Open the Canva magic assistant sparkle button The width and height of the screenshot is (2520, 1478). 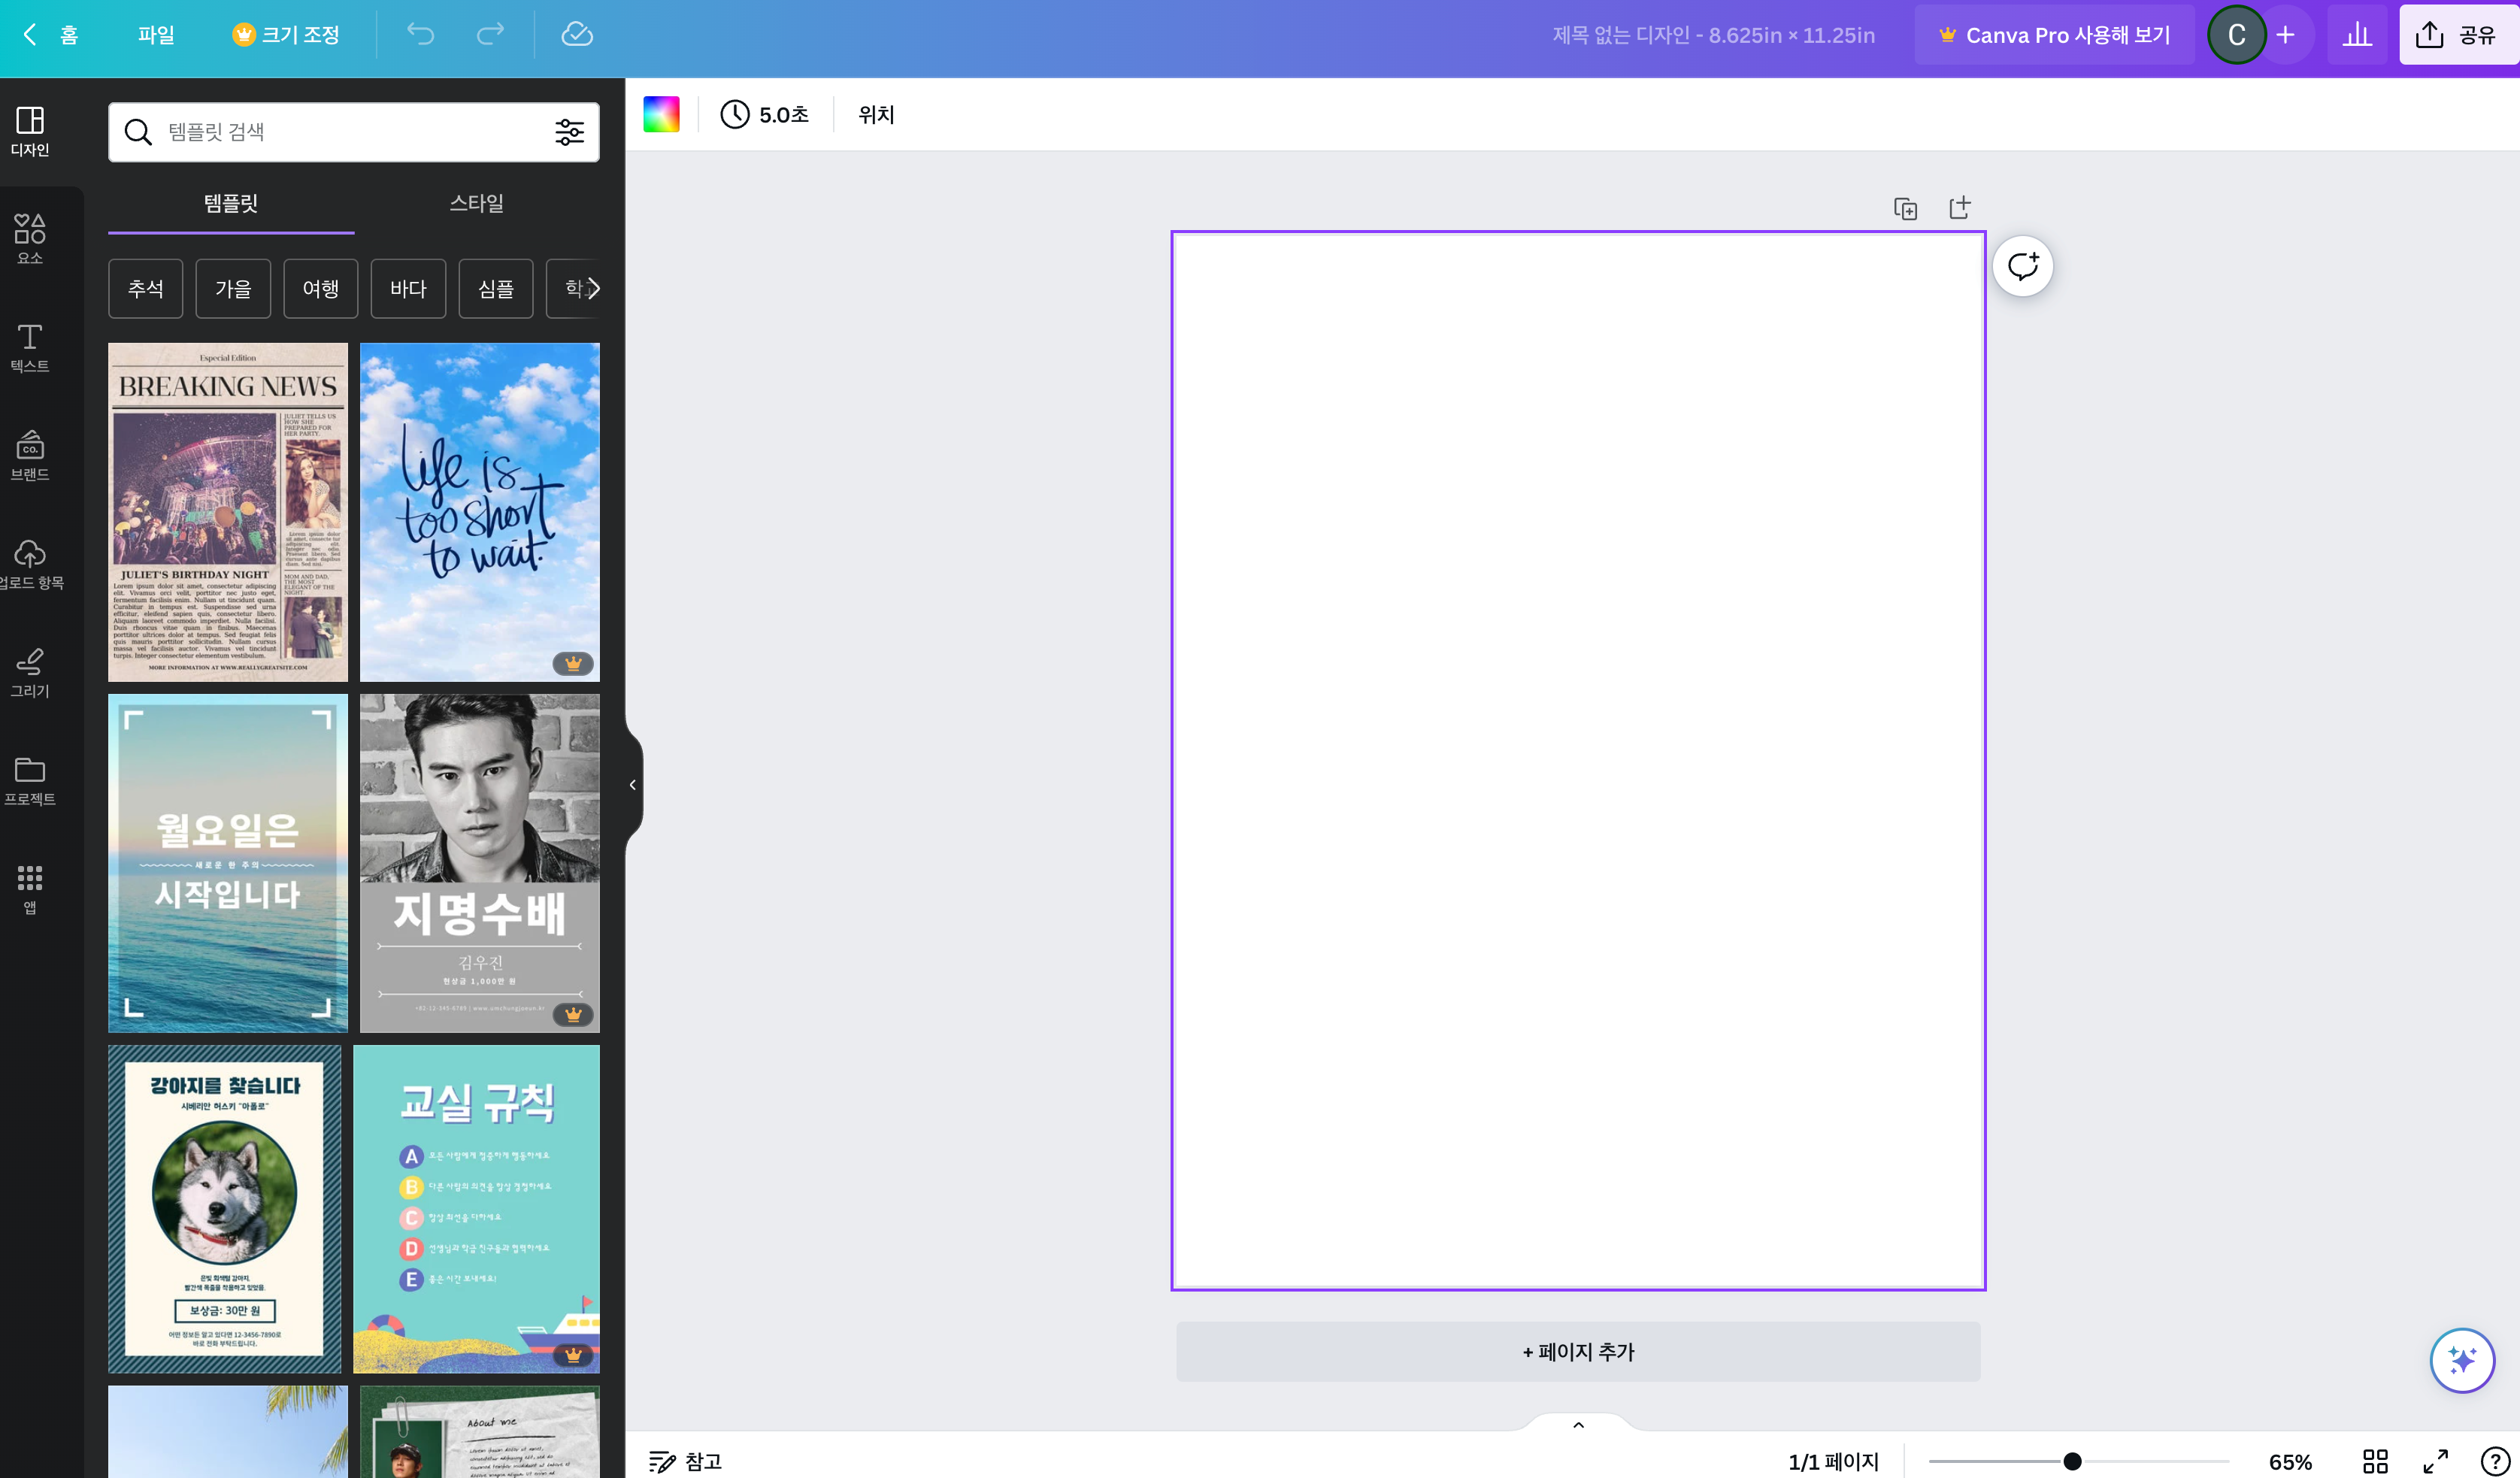[x=2461, y=1360]
